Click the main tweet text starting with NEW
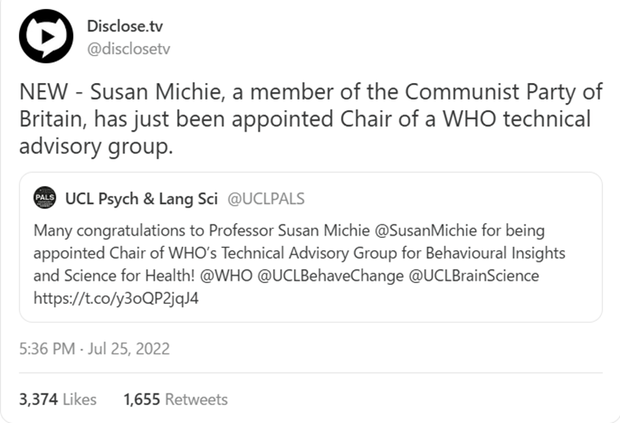This screenshot has height=423, width=620. (310, 120)
